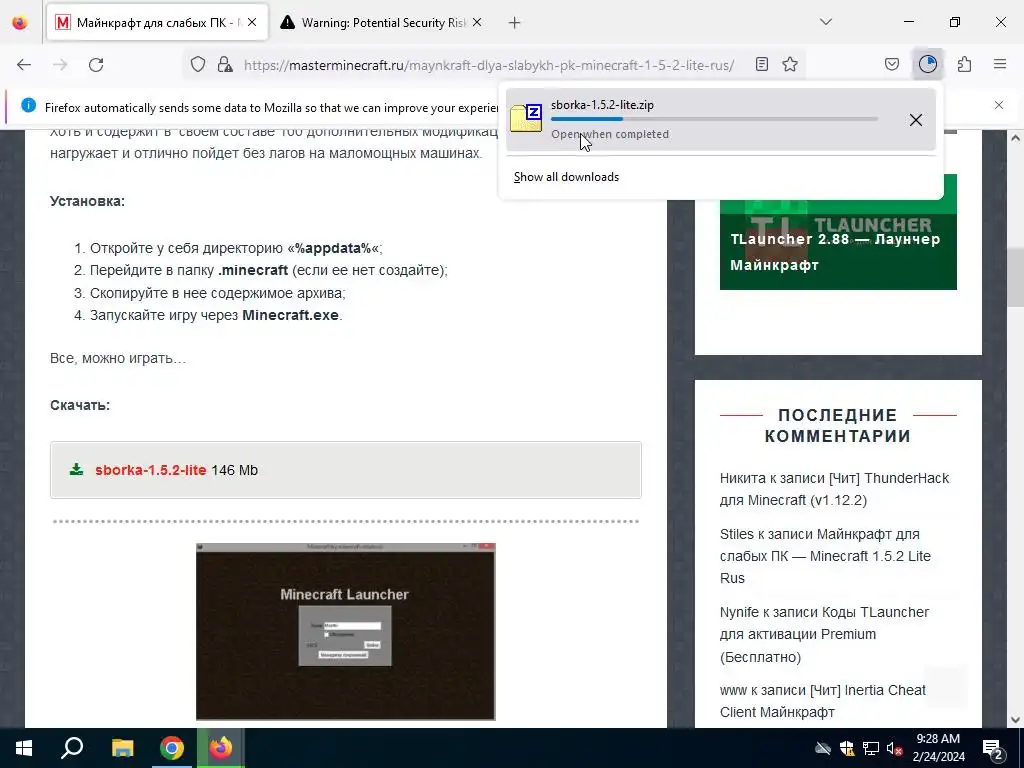Bookmark this page with star icon

[790, 64]
